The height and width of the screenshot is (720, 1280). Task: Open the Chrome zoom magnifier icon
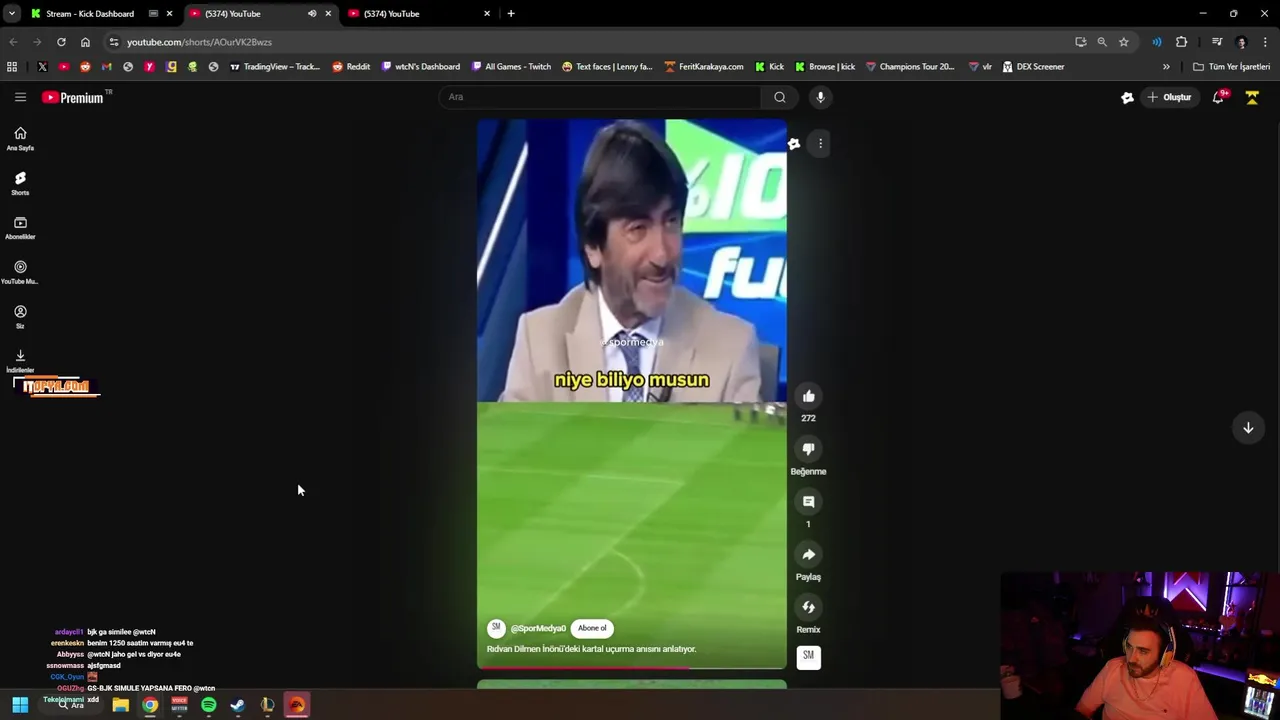(1102, 42)
